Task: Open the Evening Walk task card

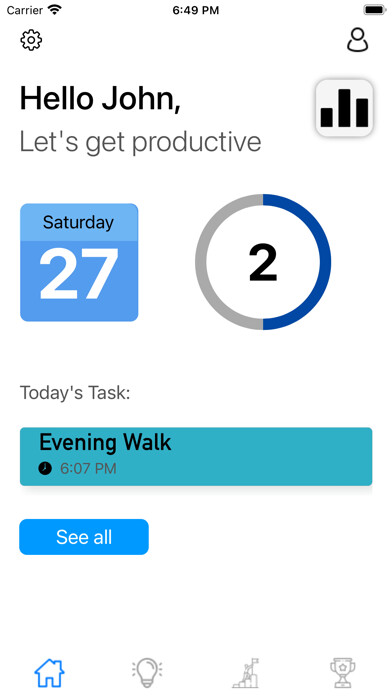Action: pos(196,456)
